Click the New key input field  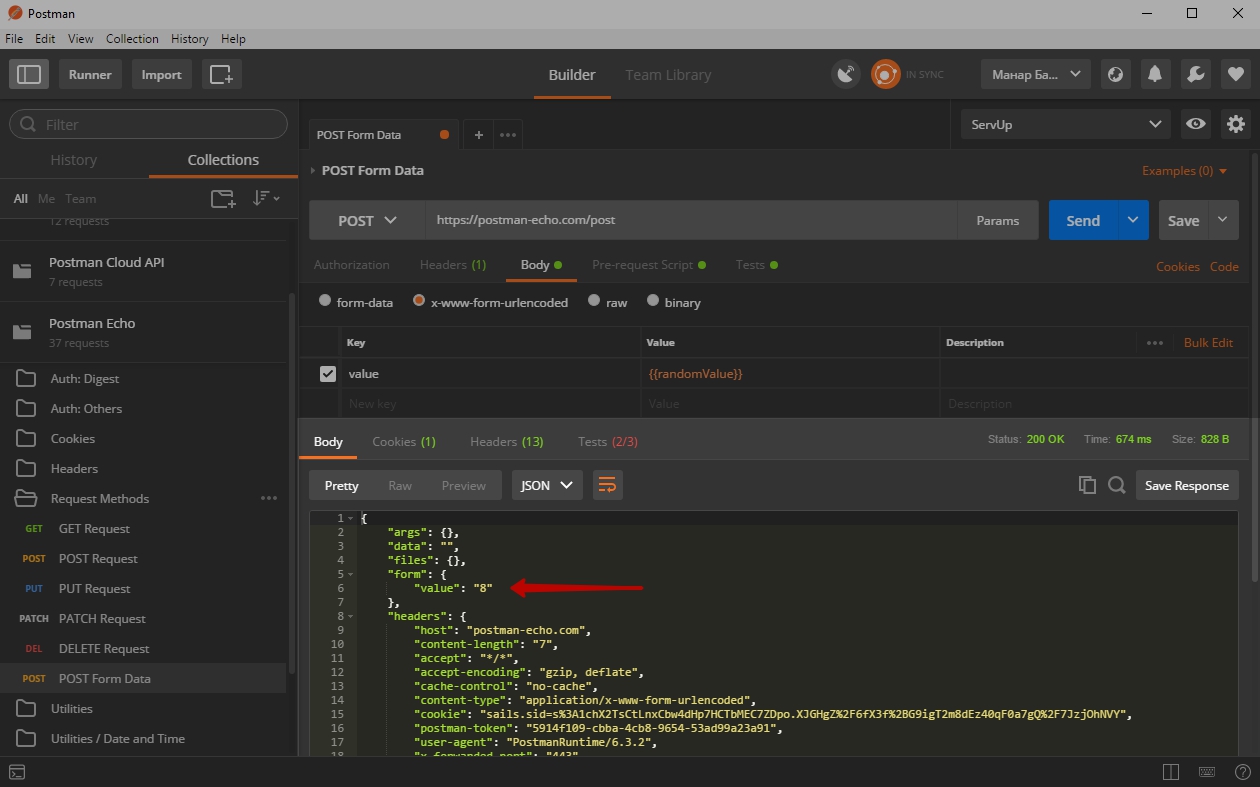pos(491,404)
